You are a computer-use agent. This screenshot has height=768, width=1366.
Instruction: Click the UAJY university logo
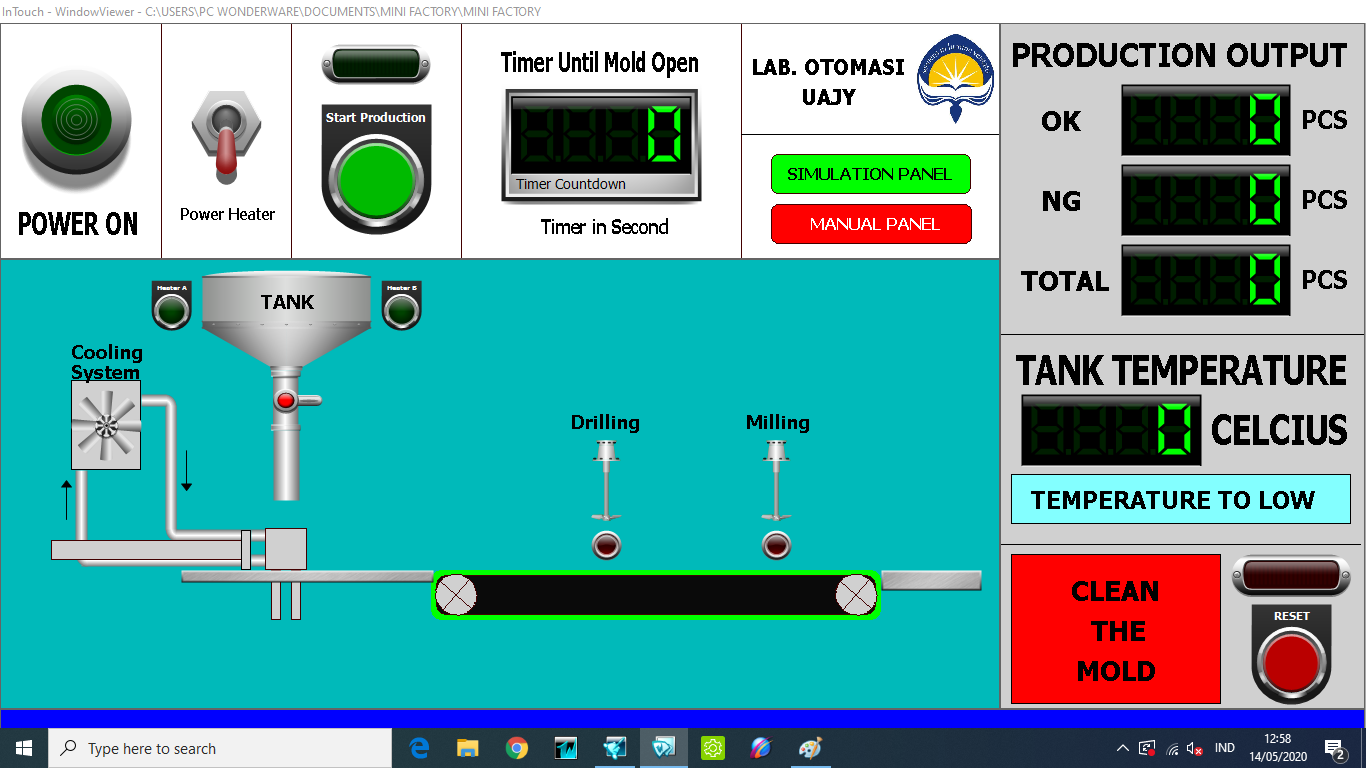955,78
